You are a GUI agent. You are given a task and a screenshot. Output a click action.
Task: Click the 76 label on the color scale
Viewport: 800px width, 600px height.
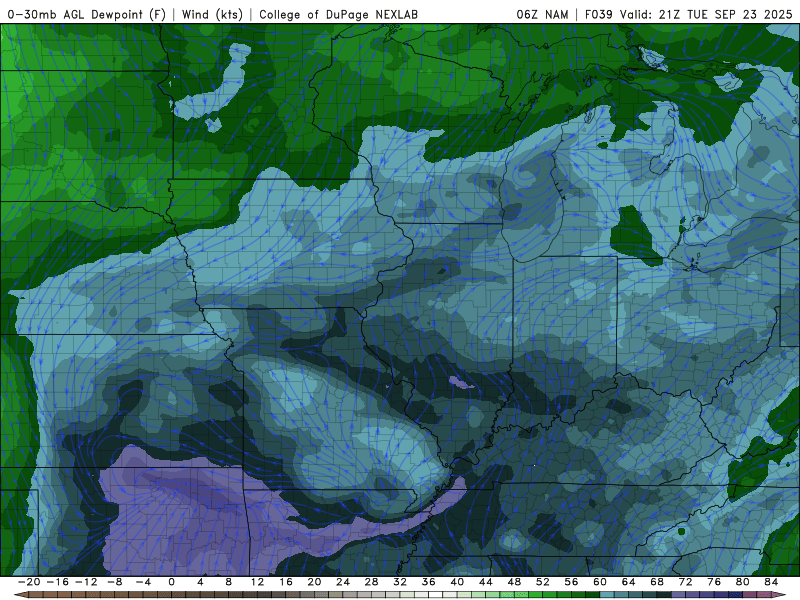(x=714, y=582)
